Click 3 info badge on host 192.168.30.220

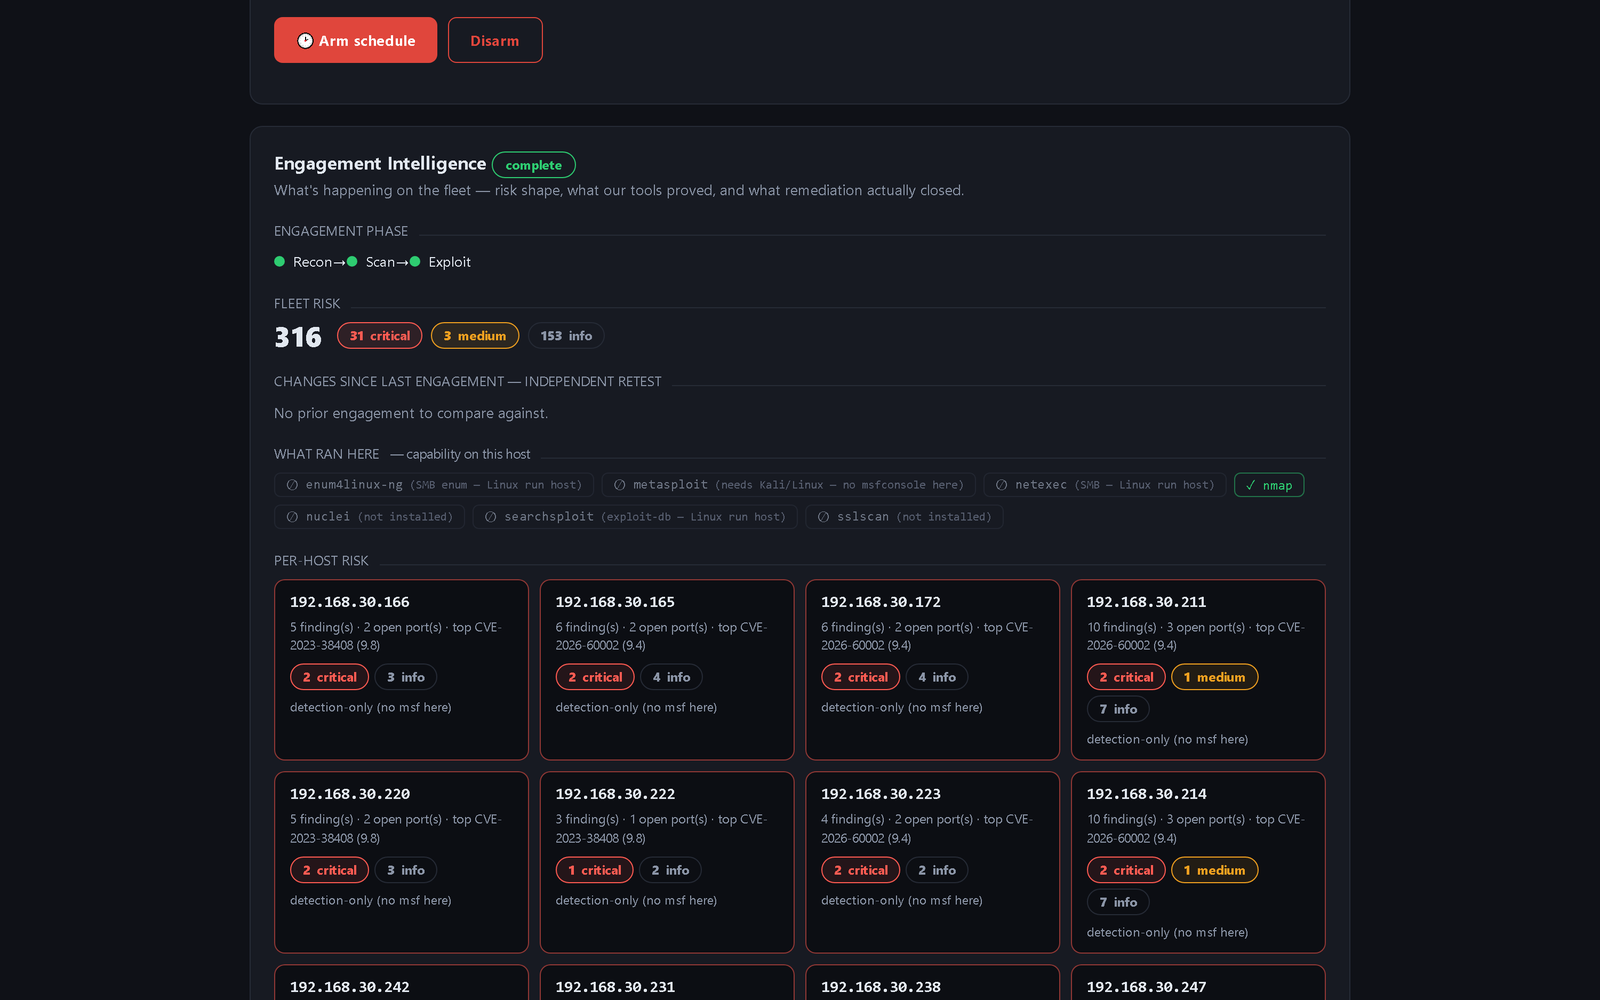click(406, 870)
